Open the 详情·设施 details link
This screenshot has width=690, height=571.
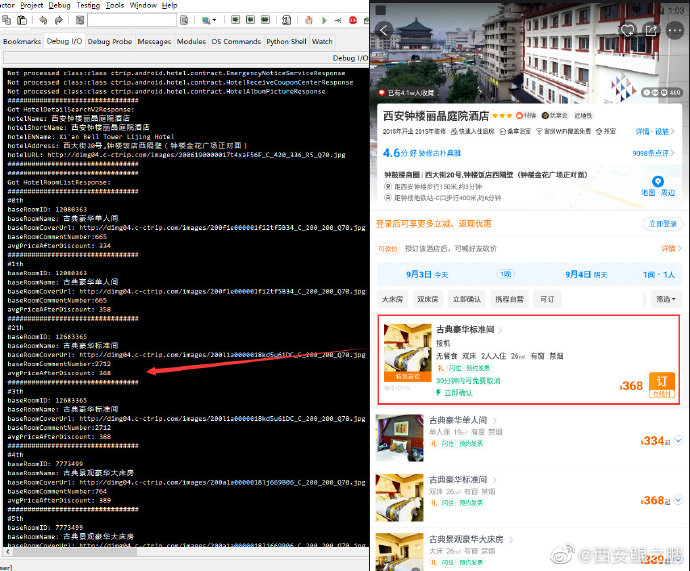pyautogui.click(x=655, y=132)
